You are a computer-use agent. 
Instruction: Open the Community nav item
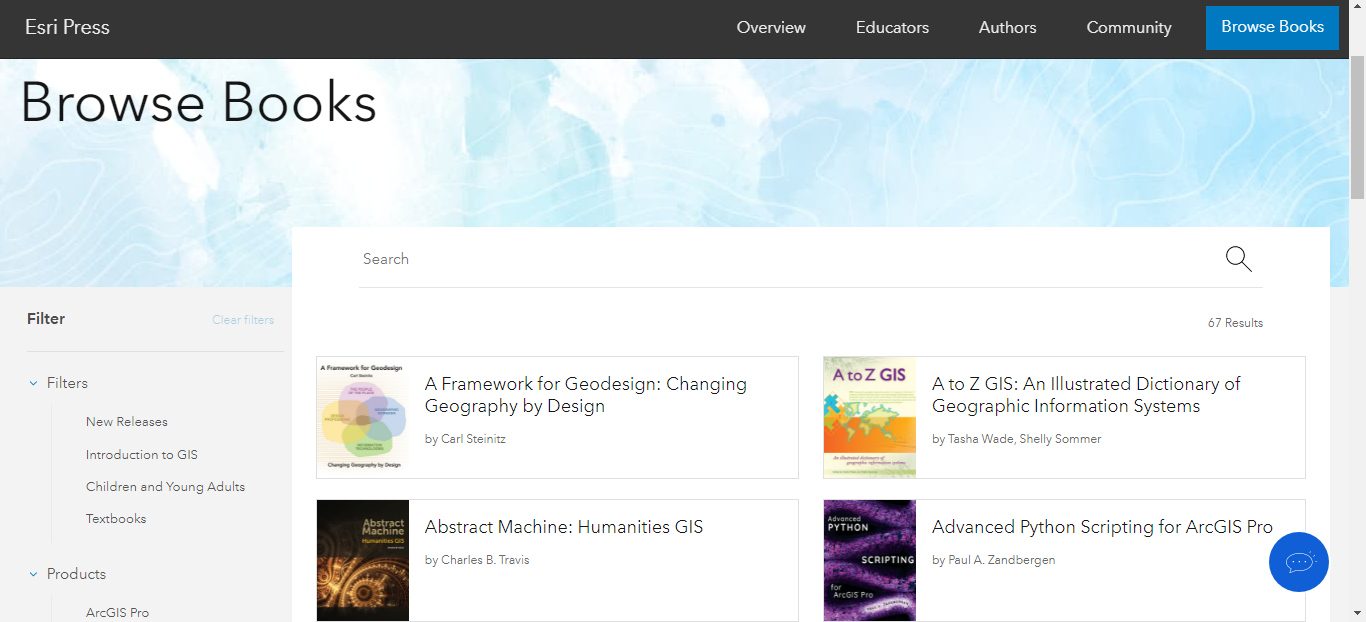point(1129,28)
